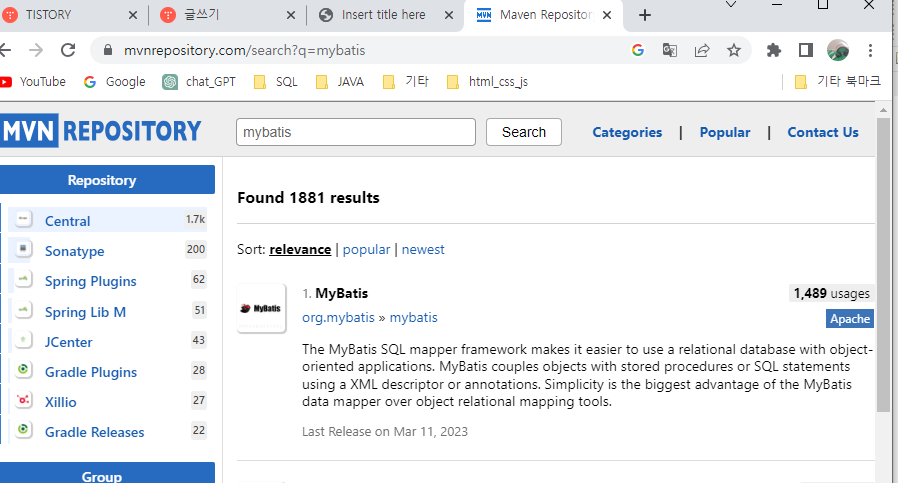This screenshot has width=898, height=483.
Task: Bookmark this page with star icon
Action: (734, 50)
